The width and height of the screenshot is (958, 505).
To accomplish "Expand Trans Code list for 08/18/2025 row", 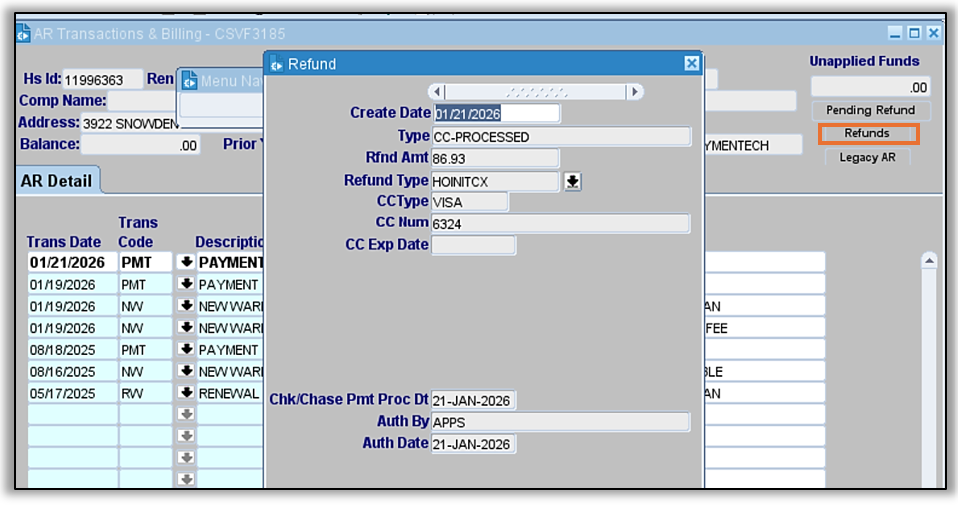I will coord(185,350).
